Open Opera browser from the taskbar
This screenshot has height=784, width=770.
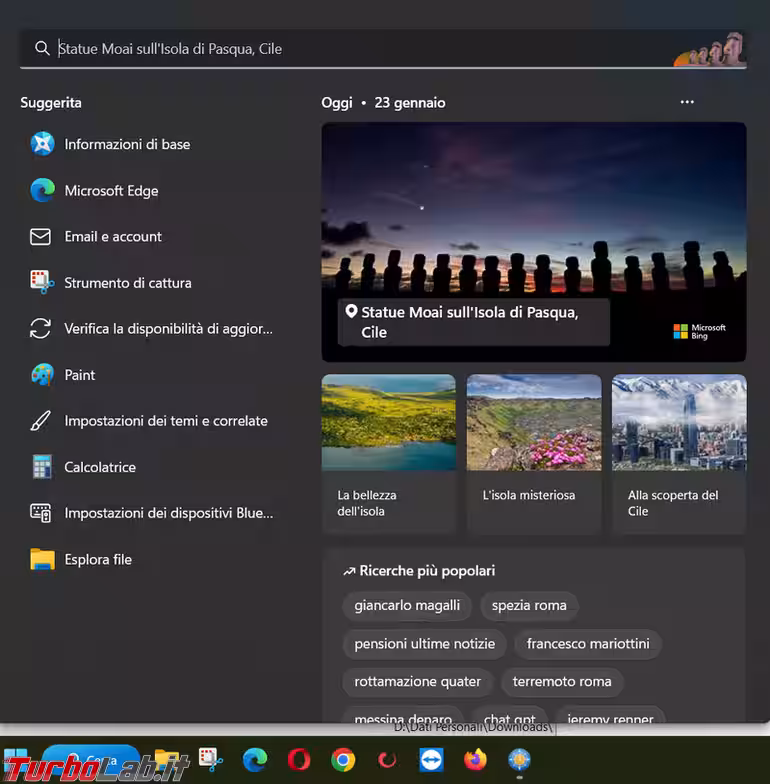click(299, 761)
